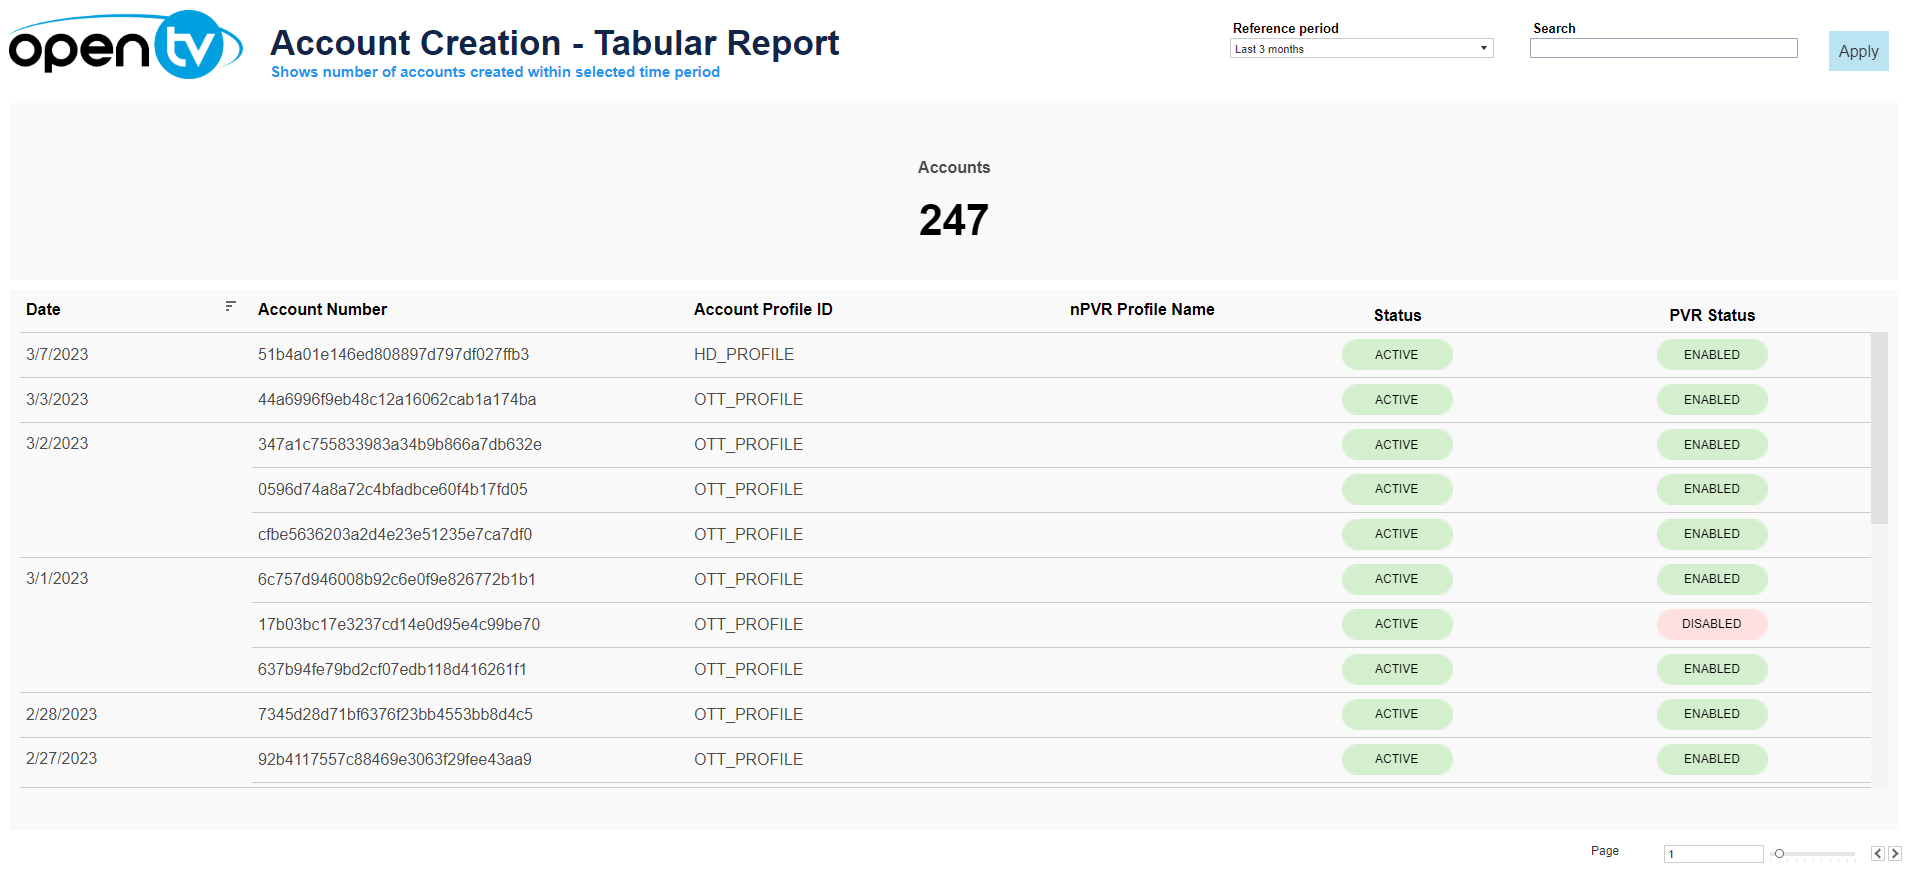Click ACTIVE status badge for 2/28/2023 row
The image size is (1913, 878).
[1396, 714]
